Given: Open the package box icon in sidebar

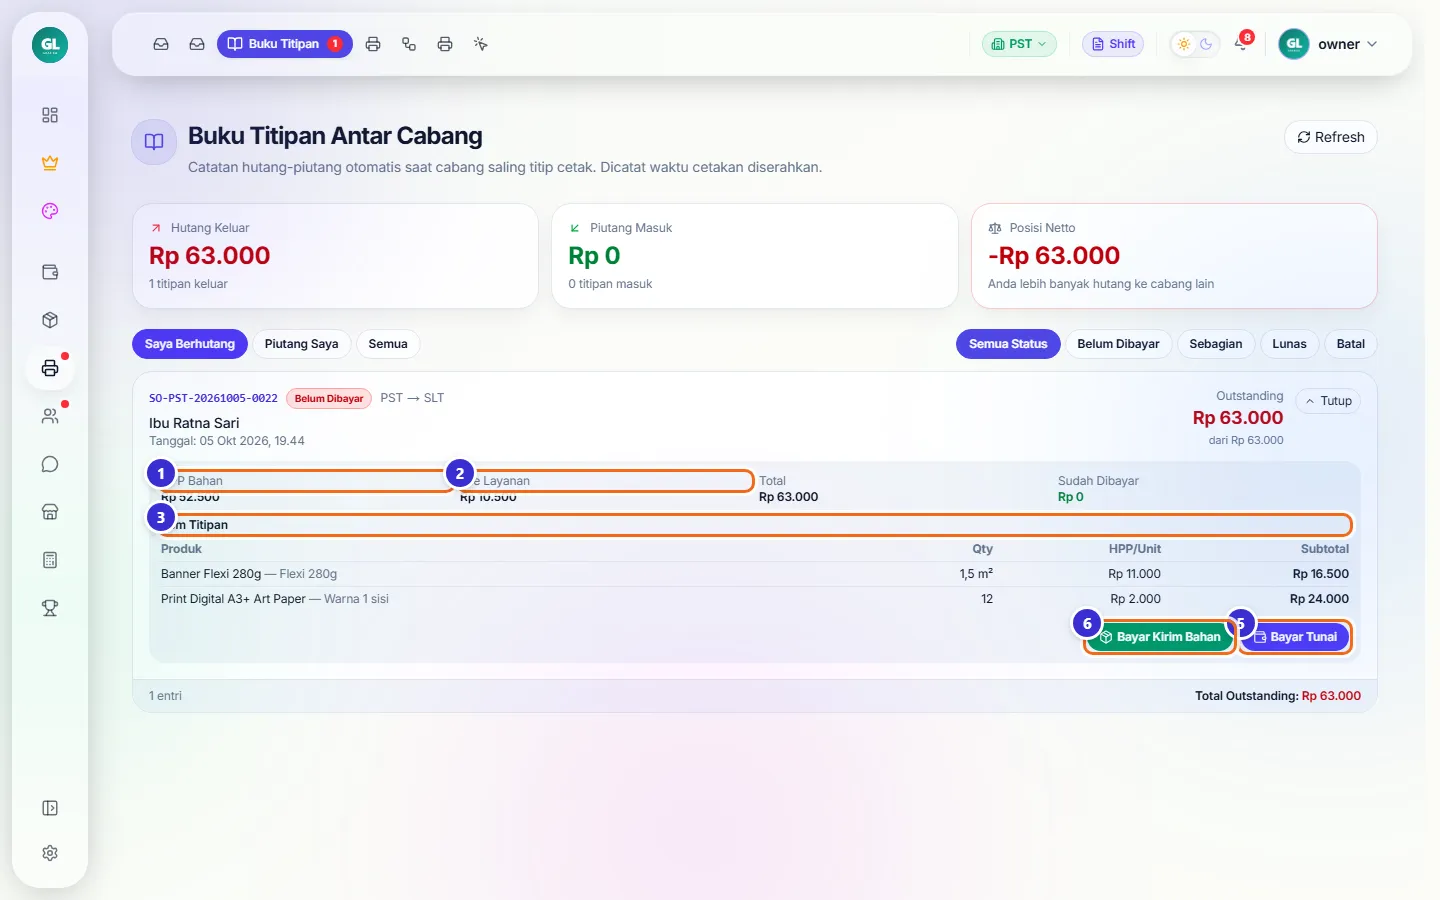Looking at the screenshot, I should pyautogui.click(x=50, y=320).
